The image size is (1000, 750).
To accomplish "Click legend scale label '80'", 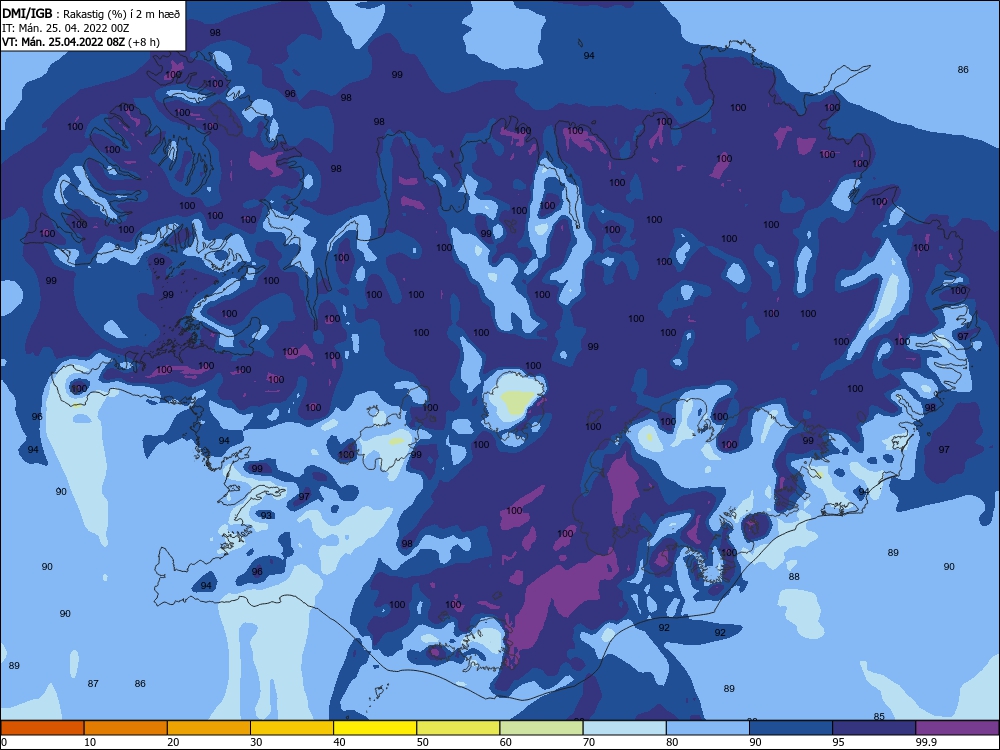I will pyautogui.click(x=672, y=742).
